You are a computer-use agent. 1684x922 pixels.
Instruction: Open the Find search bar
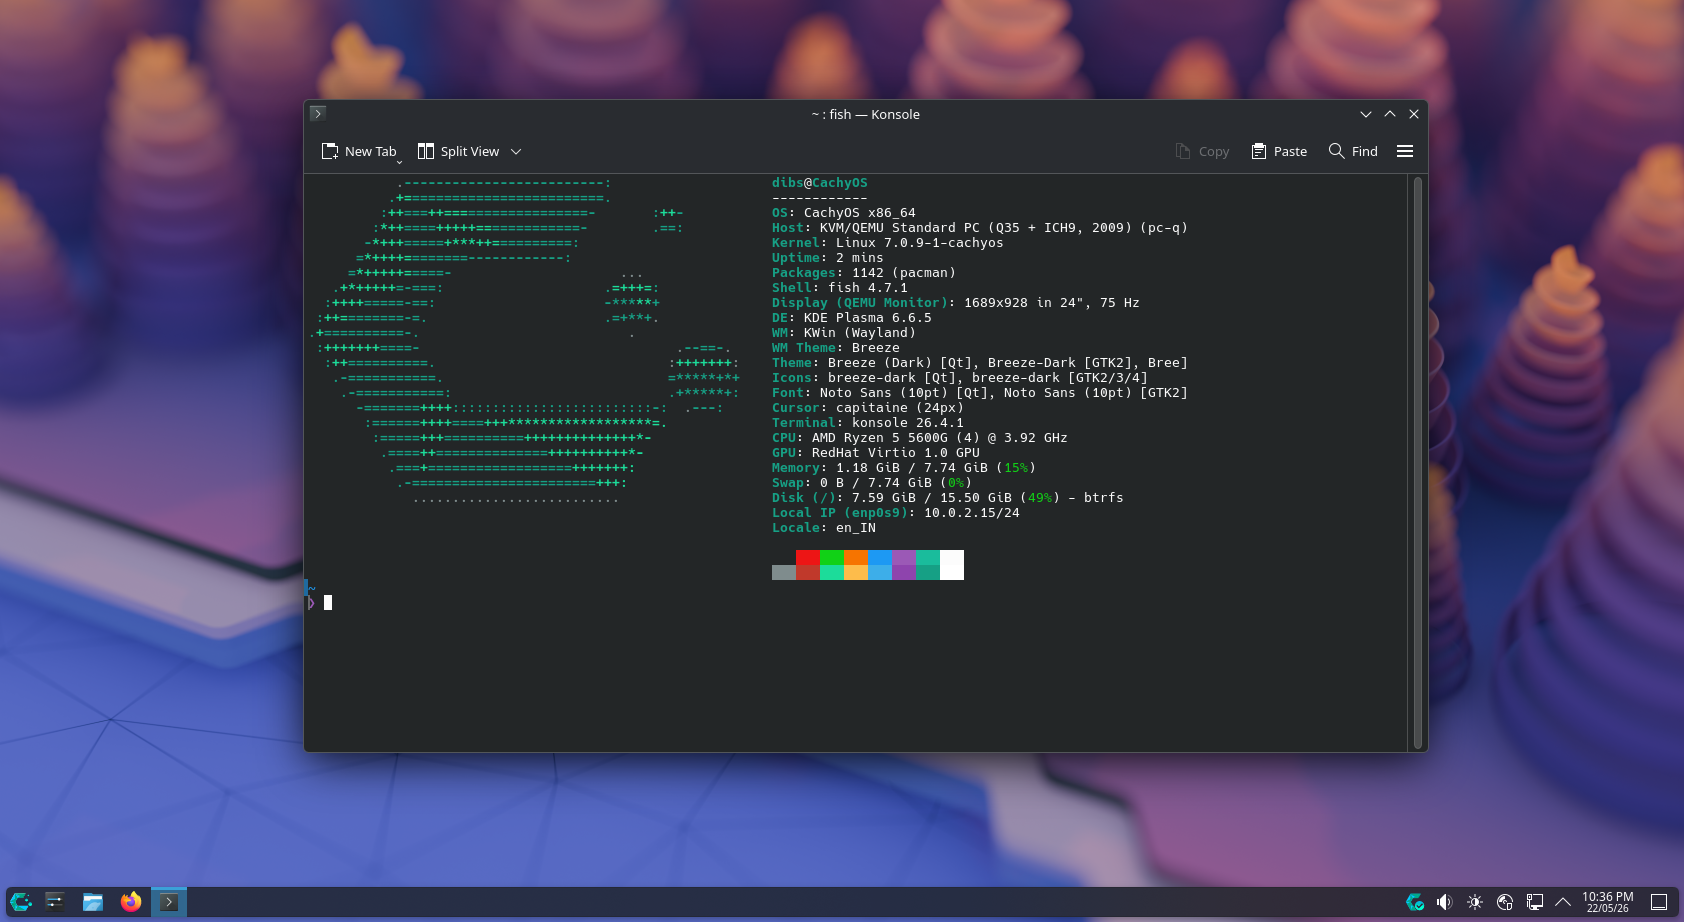pyautogui.click(x=1353, y=151)
